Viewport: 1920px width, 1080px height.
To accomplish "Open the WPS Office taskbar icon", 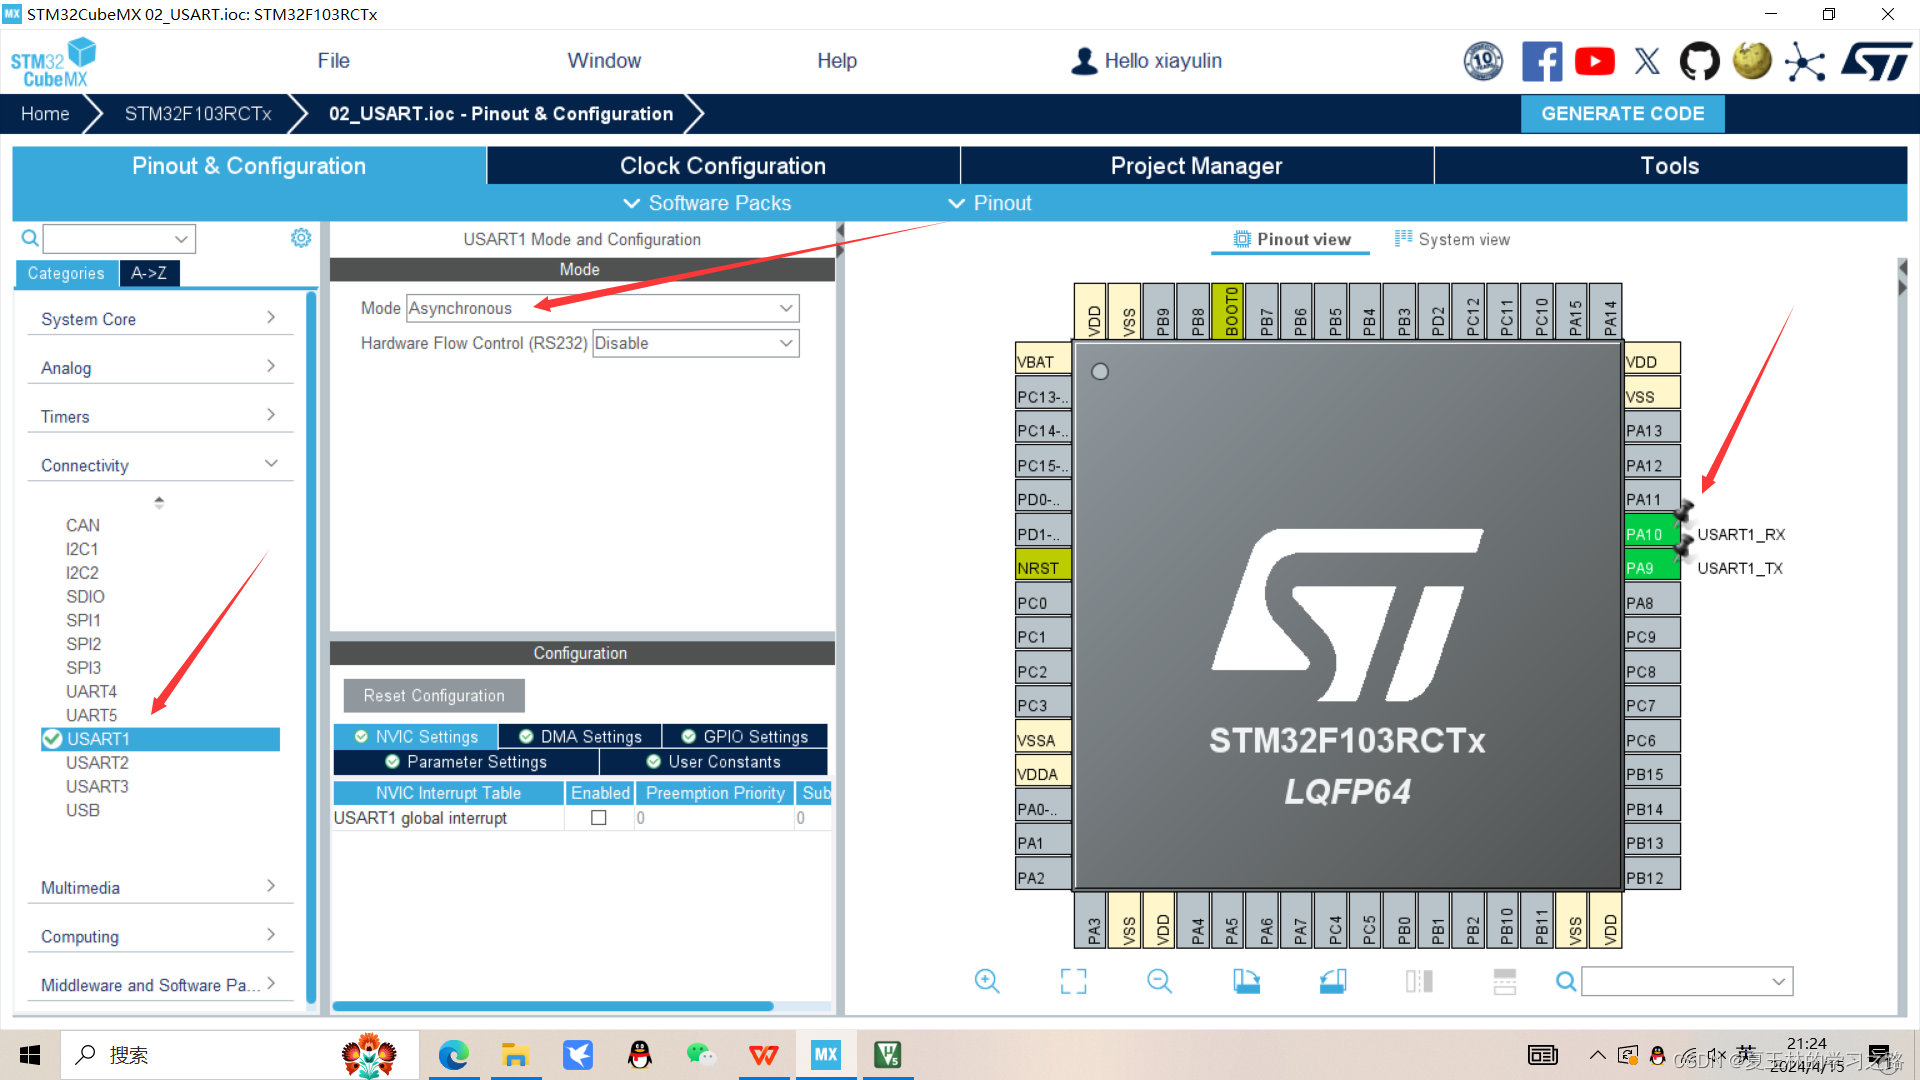I will [764, 1055].
